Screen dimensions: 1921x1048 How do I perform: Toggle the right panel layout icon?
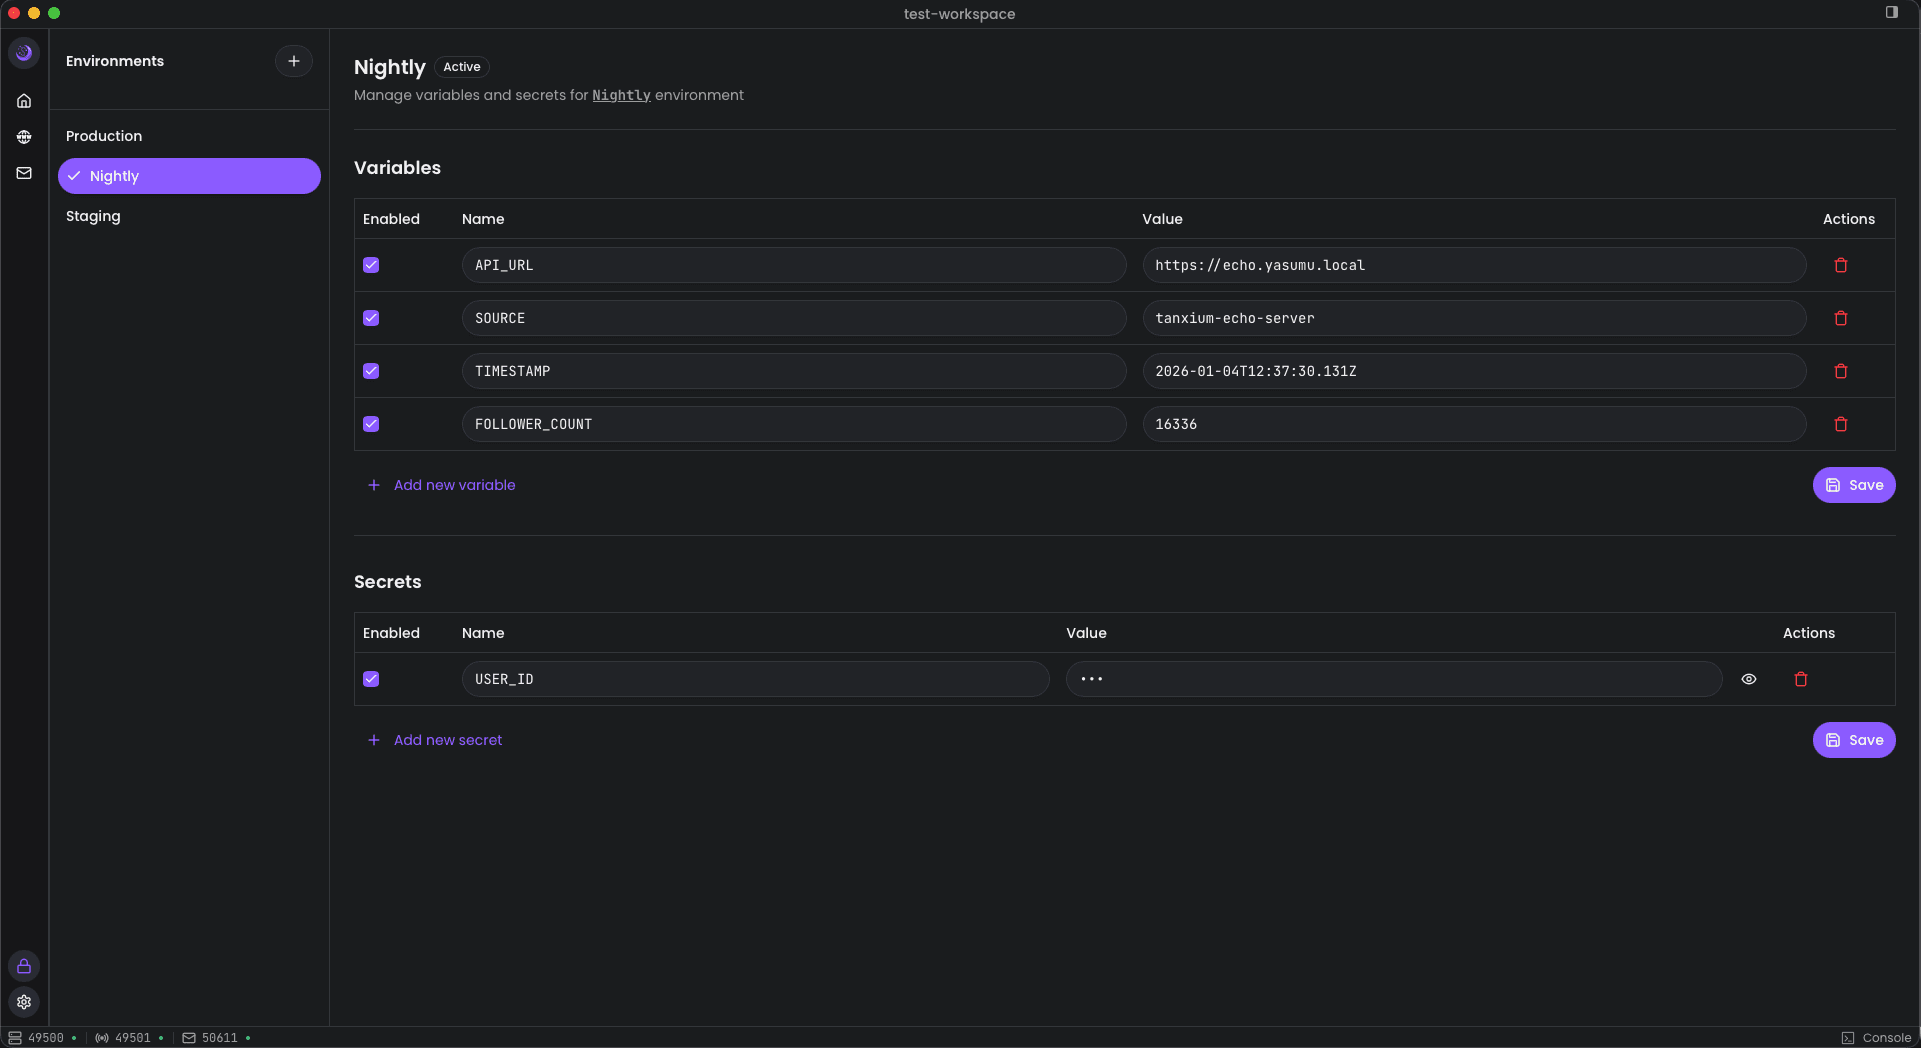click(x=1891, y=13)
